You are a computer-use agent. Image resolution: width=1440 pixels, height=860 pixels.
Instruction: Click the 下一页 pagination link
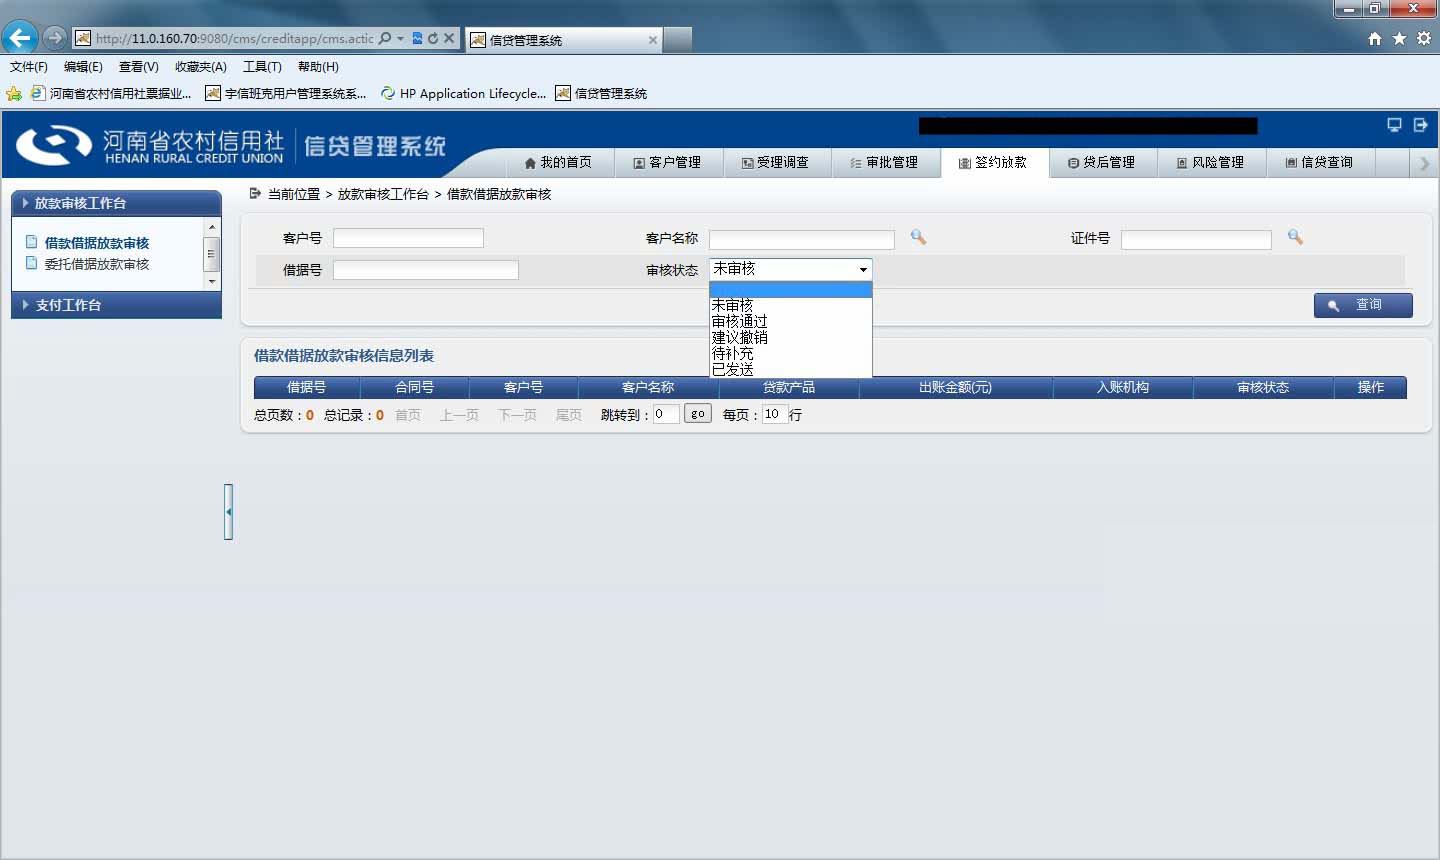[x=517, y=415]
